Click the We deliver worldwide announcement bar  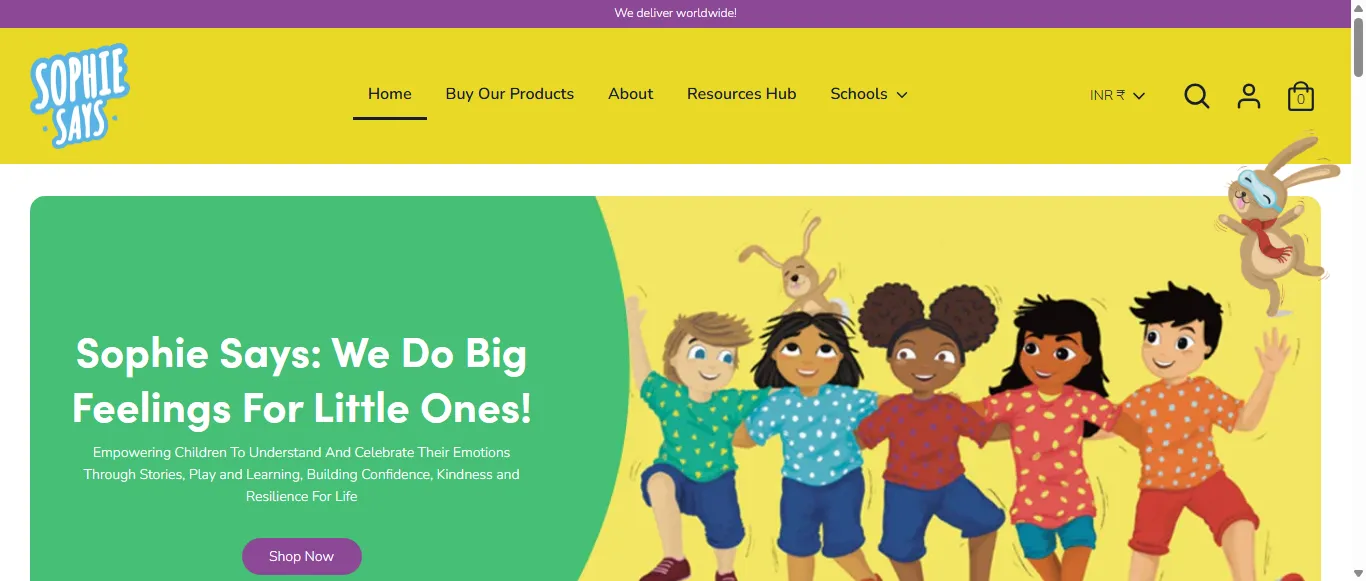676,14
